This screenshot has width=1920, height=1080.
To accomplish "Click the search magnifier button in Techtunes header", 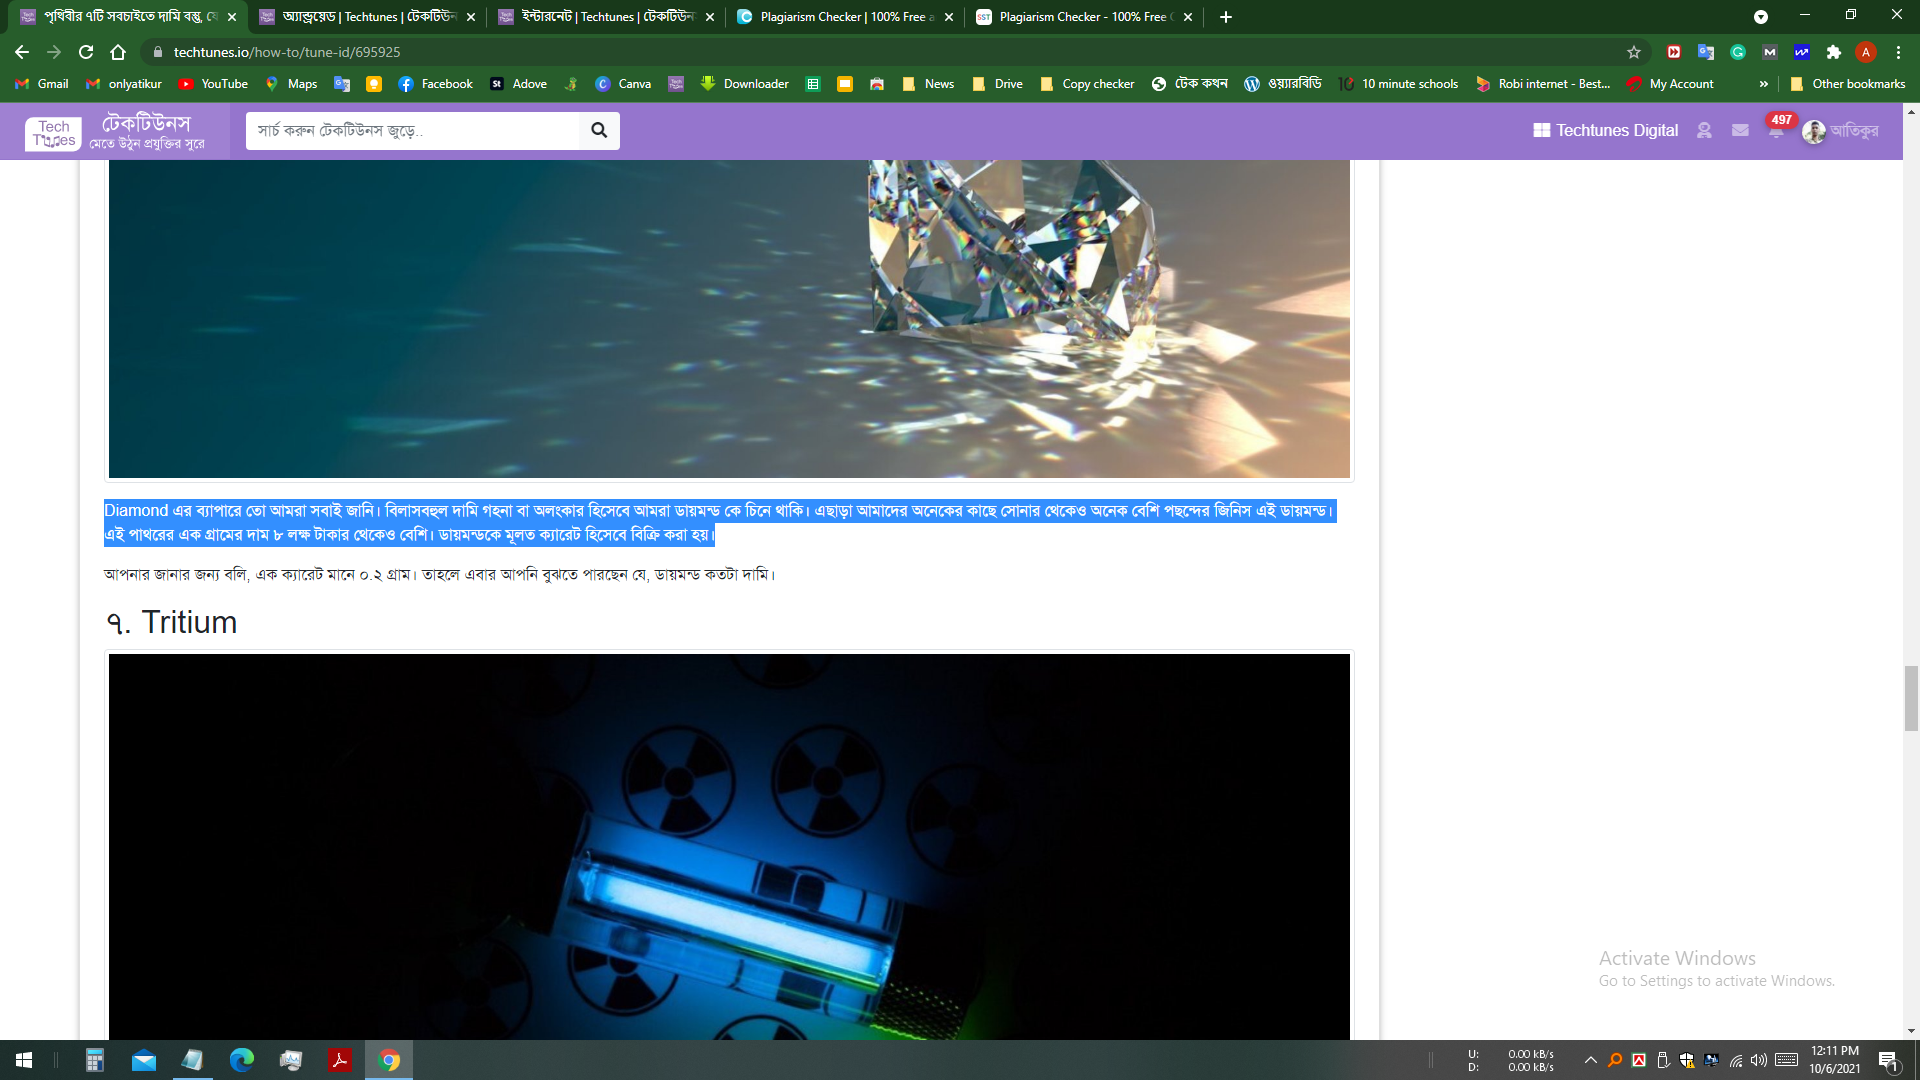I will (599, 130).
